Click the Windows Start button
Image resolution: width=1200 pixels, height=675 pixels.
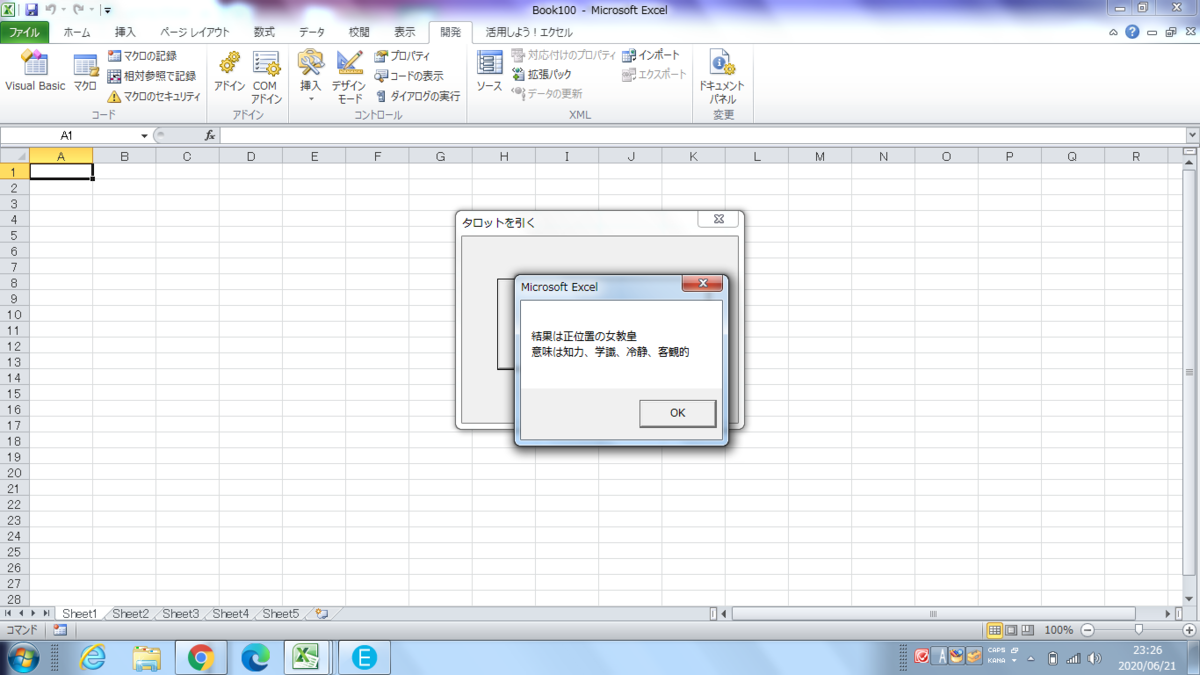[21, 657]
